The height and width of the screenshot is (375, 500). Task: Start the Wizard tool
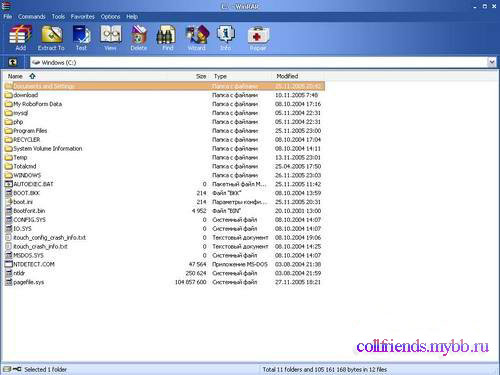click(x=197, y=37)
